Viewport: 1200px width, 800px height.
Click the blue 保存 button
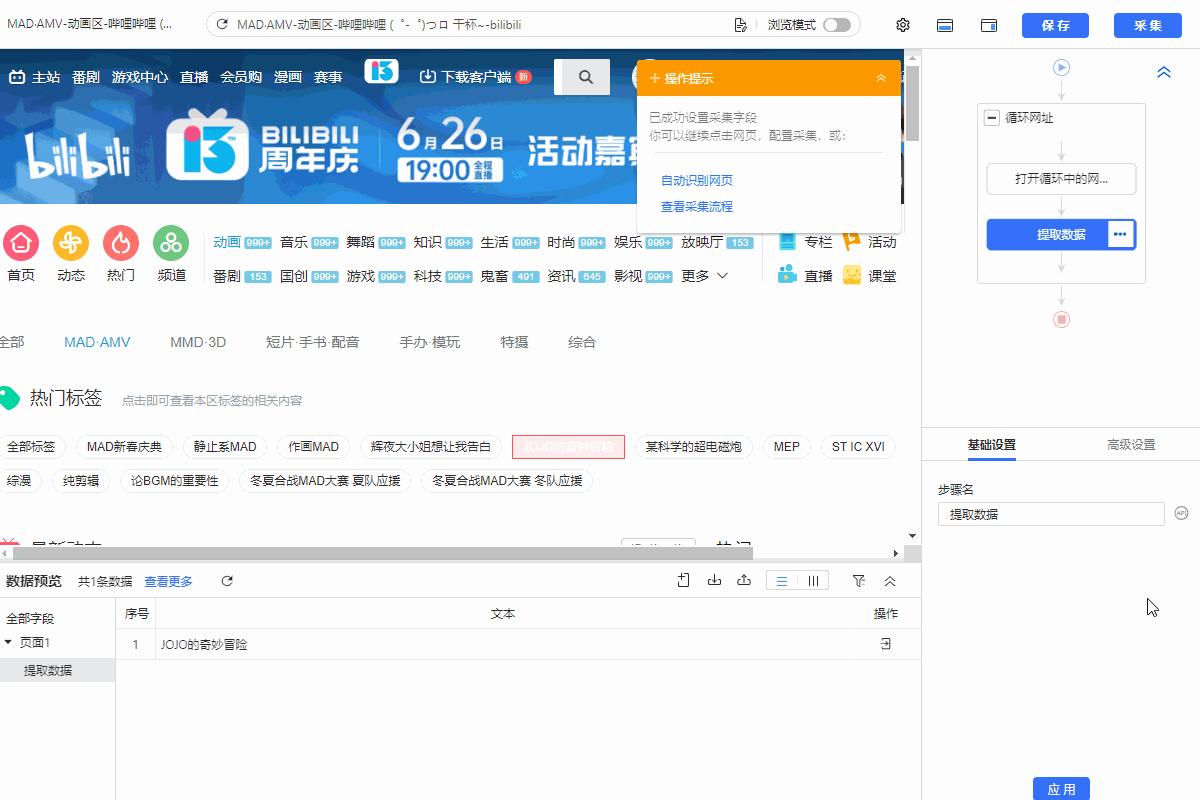tap(1055, 25)
